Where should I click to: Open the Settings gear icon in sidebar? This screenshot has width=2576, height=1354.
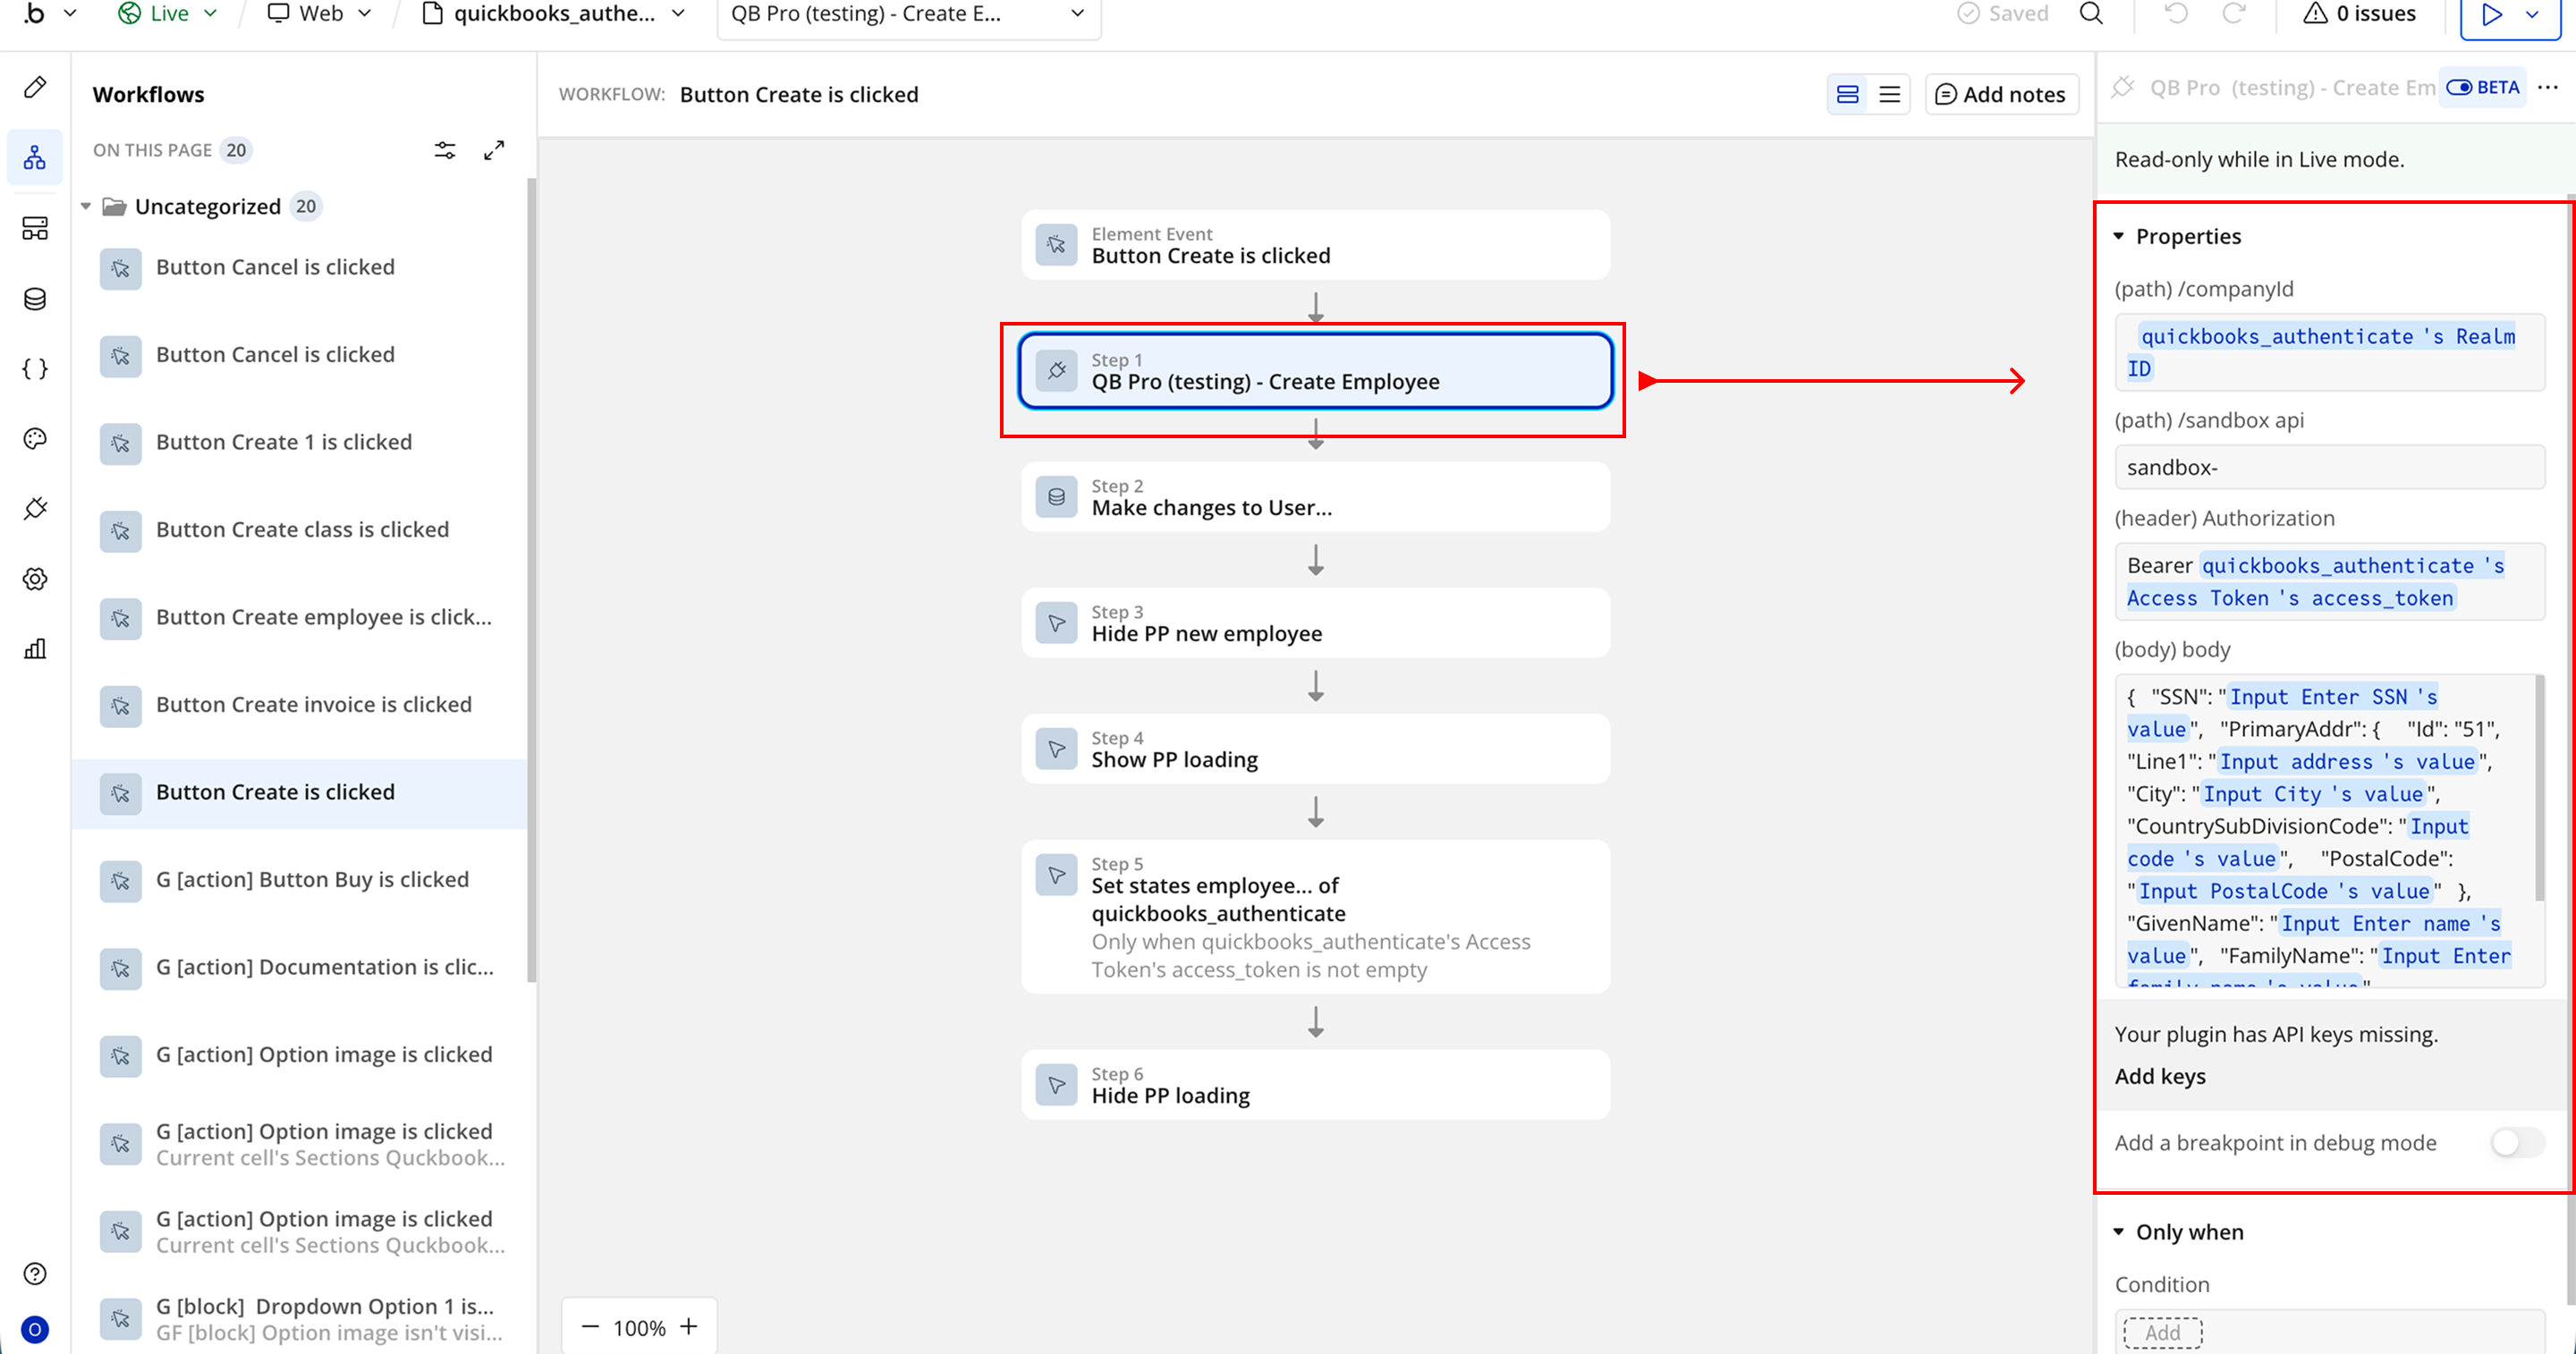pyautogui.click(x=35, y=578)
